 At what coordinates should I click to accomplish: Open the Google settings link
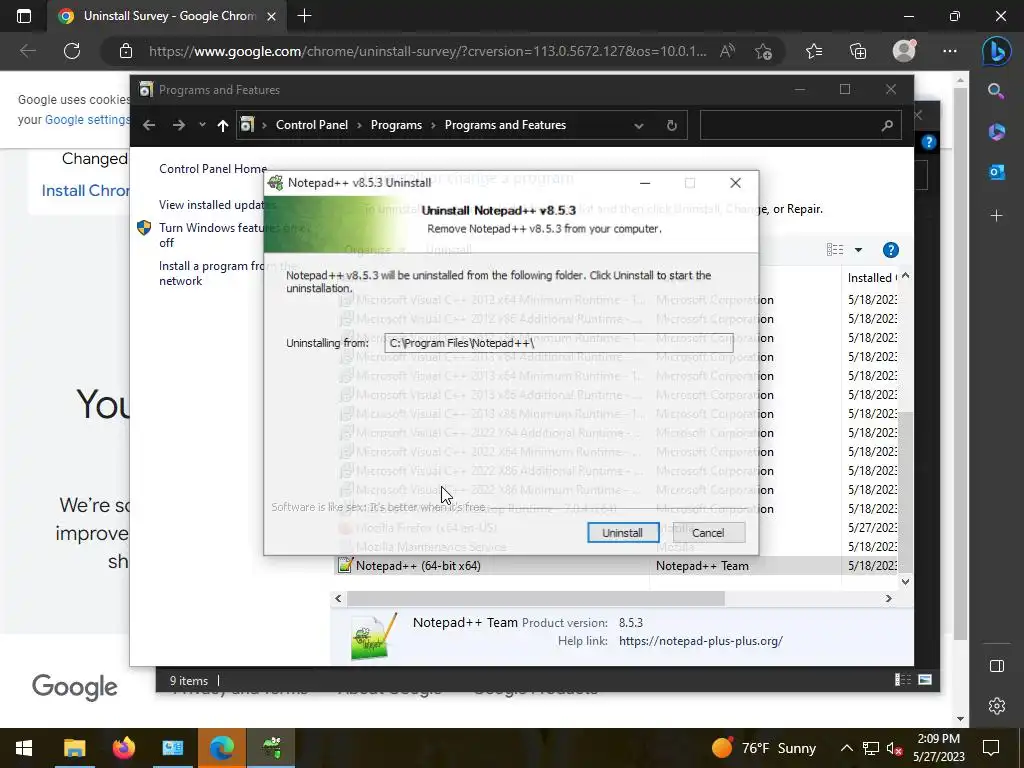88,120
